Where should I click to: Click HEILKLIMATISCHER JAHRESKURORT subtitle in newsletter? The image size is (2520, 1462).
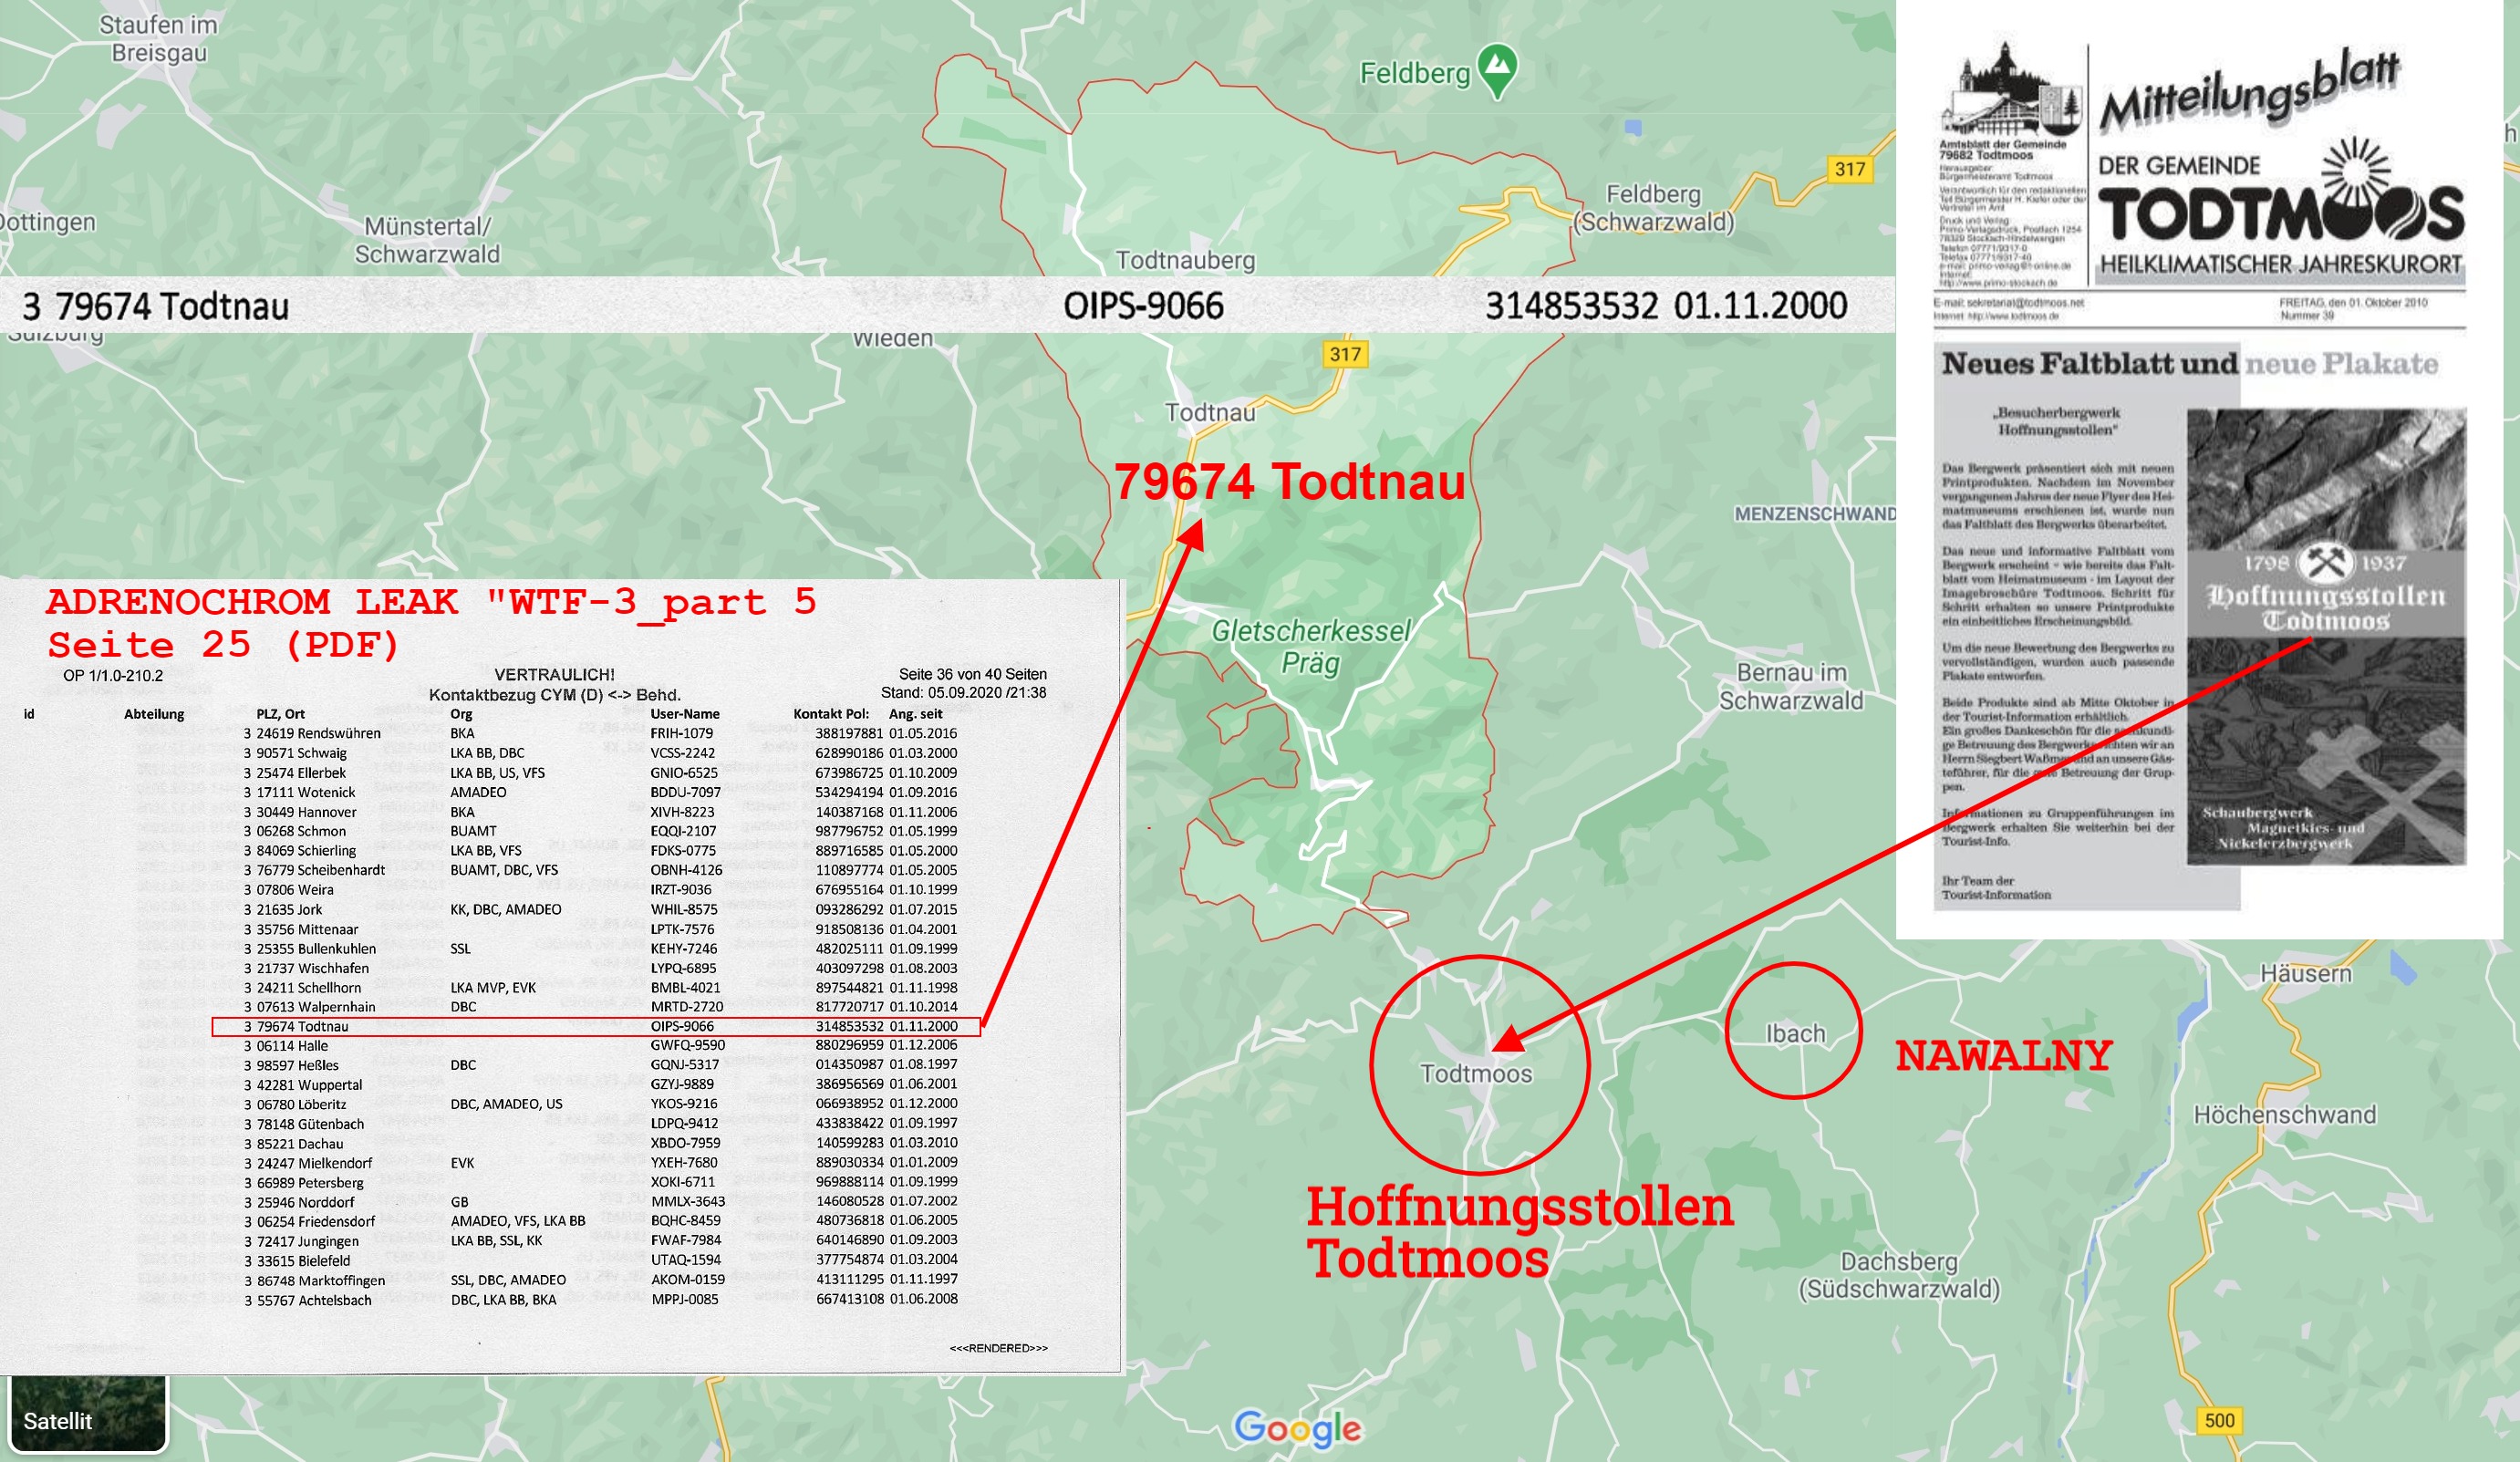pyautogui.click(x=2281, y=265)
